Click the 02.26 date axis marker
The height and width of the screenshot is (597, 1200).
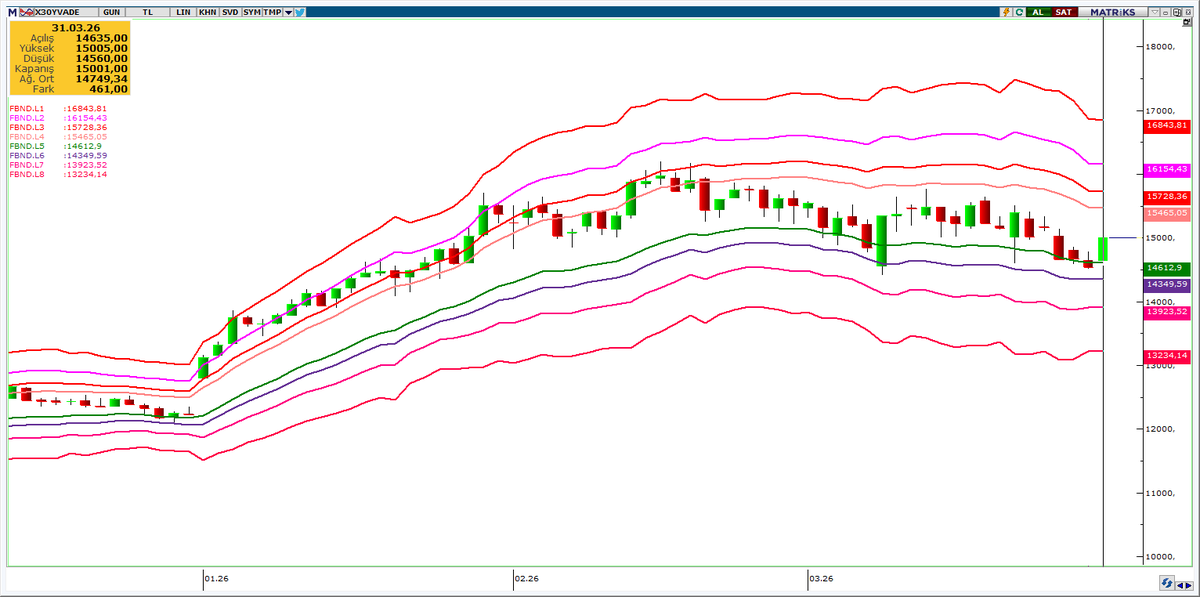point(526,578)
